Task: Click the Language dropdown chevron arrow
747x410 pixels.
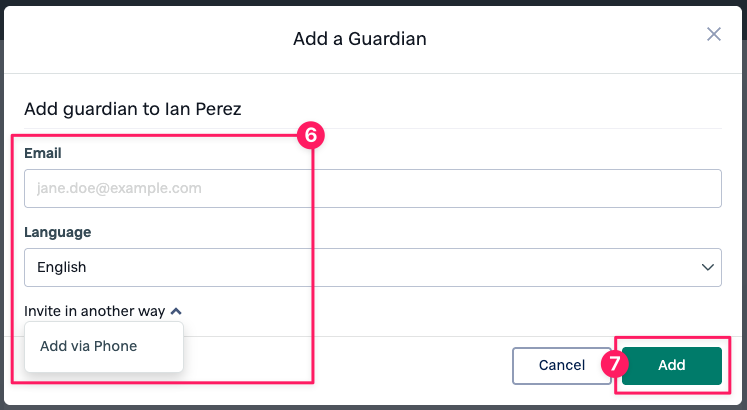Action: pos(708,268)
